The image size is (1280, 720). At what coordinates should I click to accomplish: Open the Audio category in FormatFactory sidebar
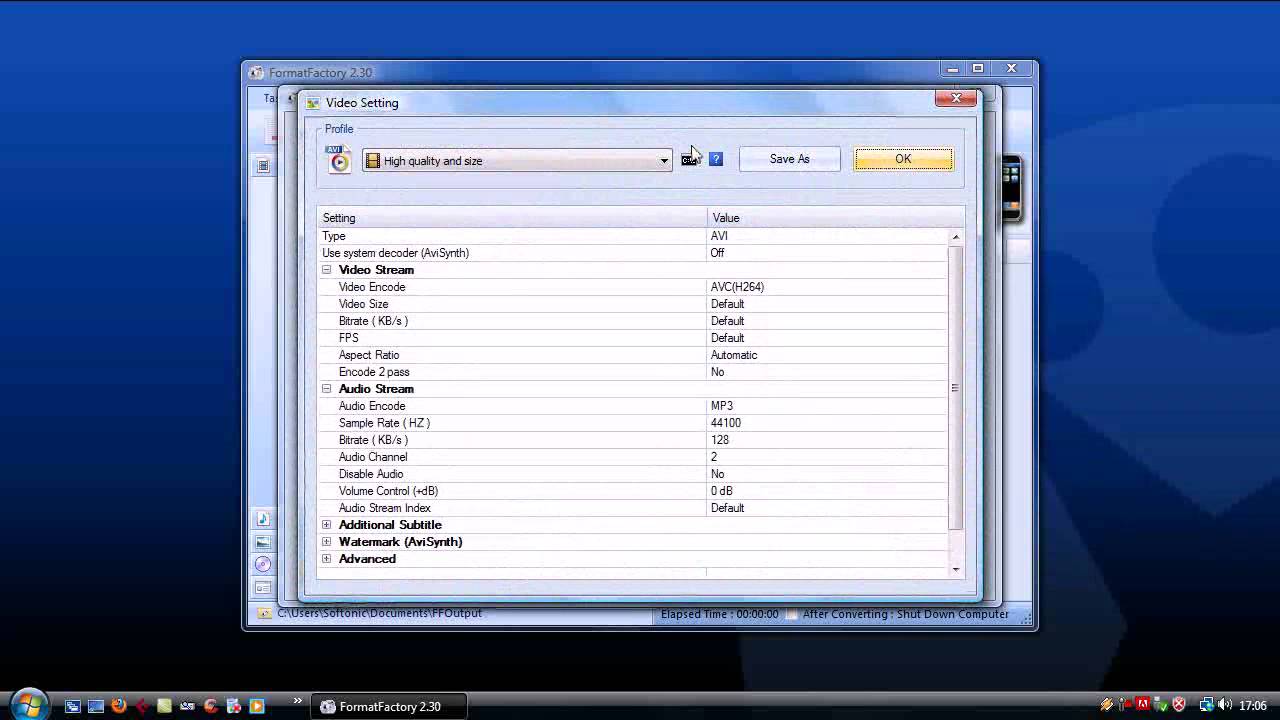[x=263, y=518]
